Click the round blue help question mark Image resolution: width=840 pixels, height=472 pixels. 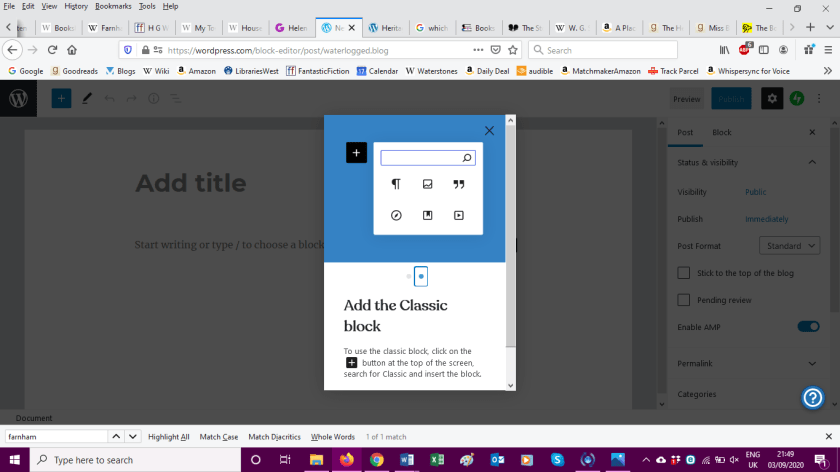click(x=813, y=397)
